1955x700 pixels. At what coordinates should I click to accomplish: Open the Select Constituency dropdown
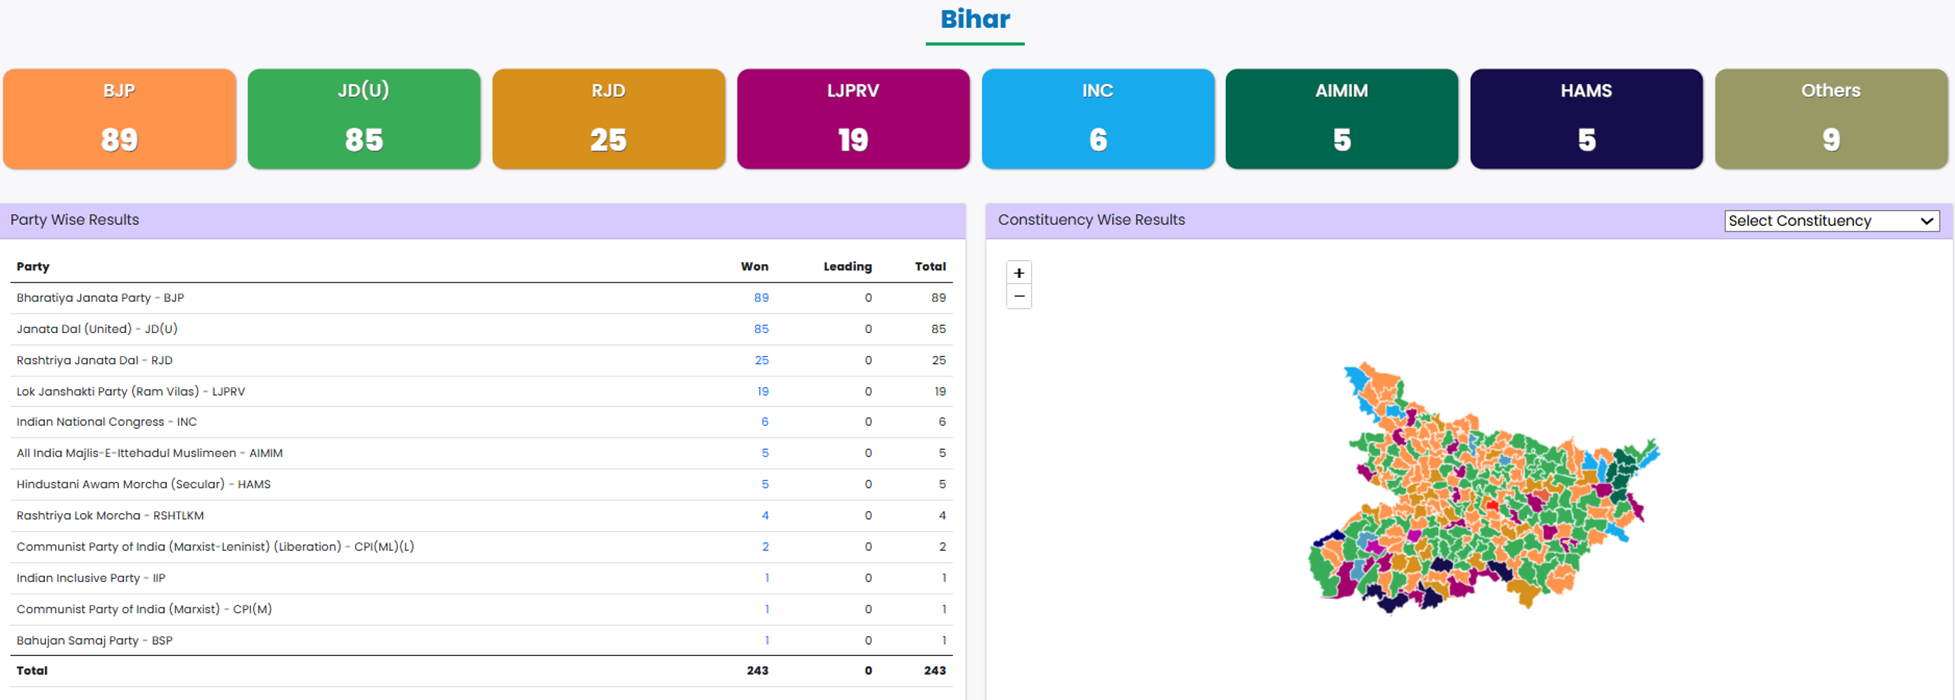[x=1831, y=221]
